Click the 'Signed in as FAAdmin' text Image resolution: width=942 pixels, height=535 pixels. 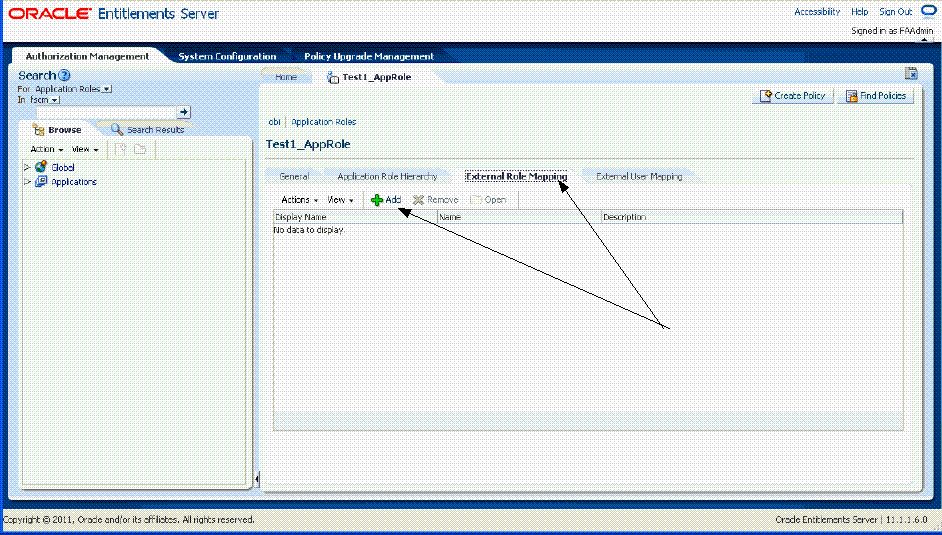(892, 31)
